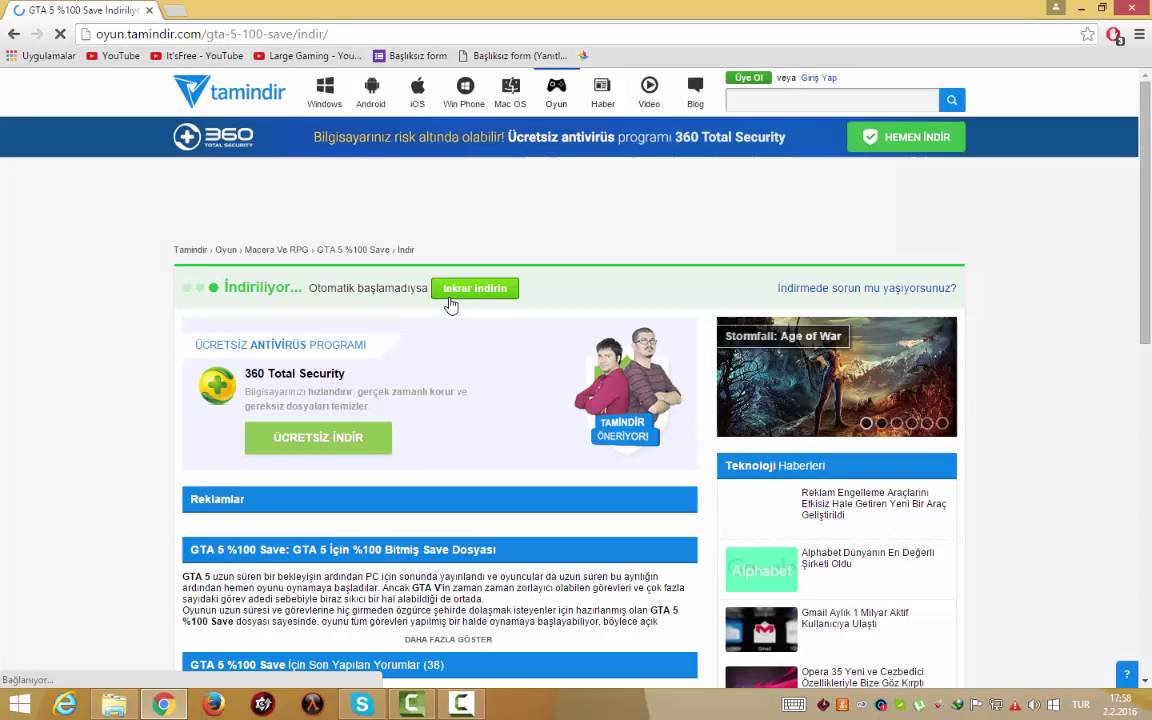
Task: Open the iOS apple category icon
Action: click(x=417, y=92)
